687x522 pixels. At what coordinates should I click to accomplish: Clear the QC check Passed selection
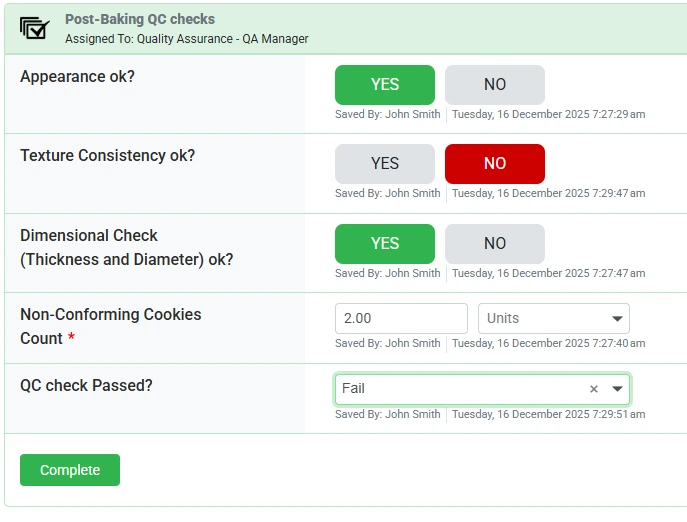click(x=593, y=389)
